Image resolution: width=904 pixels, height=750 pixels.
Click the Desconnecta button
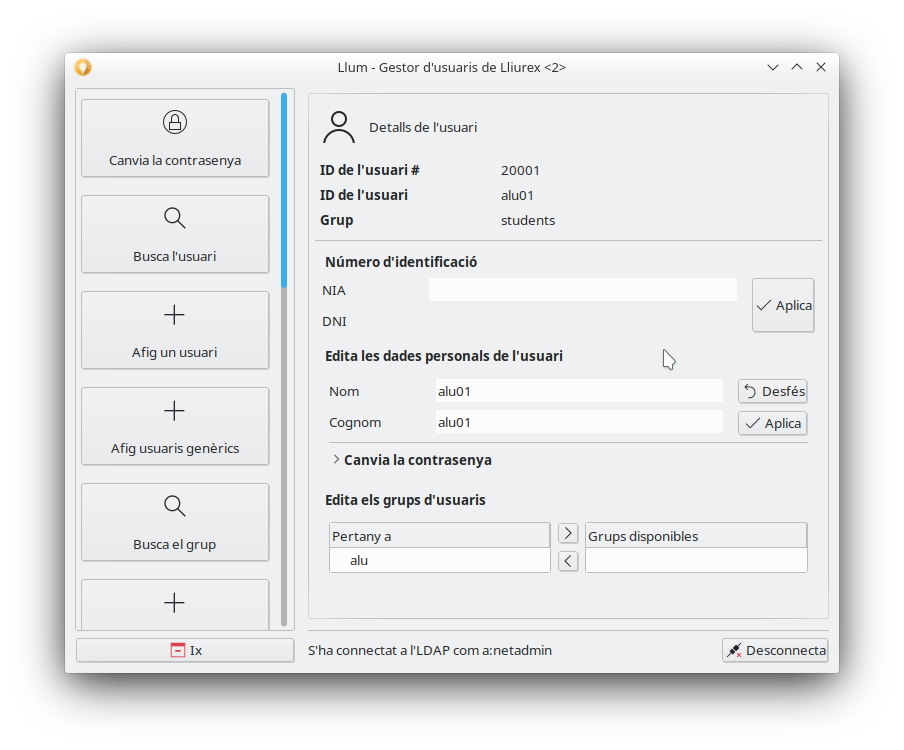click(775, 650)
